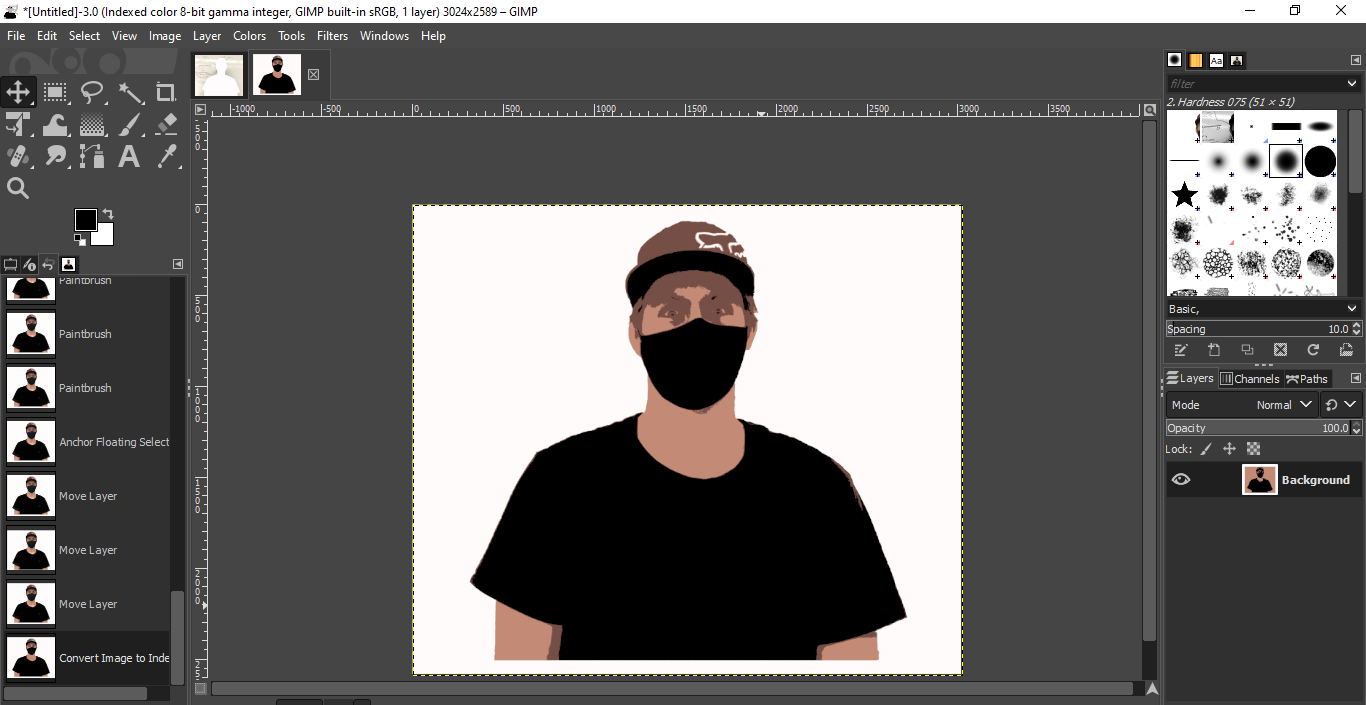Select the Crop tool
Screen dimensions: 1366x705
click(x=166, y=93)
